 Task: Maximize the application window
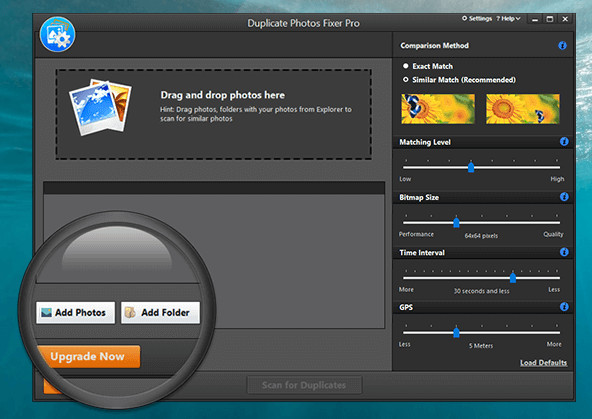pyautogui.click(x=550, y=19)
